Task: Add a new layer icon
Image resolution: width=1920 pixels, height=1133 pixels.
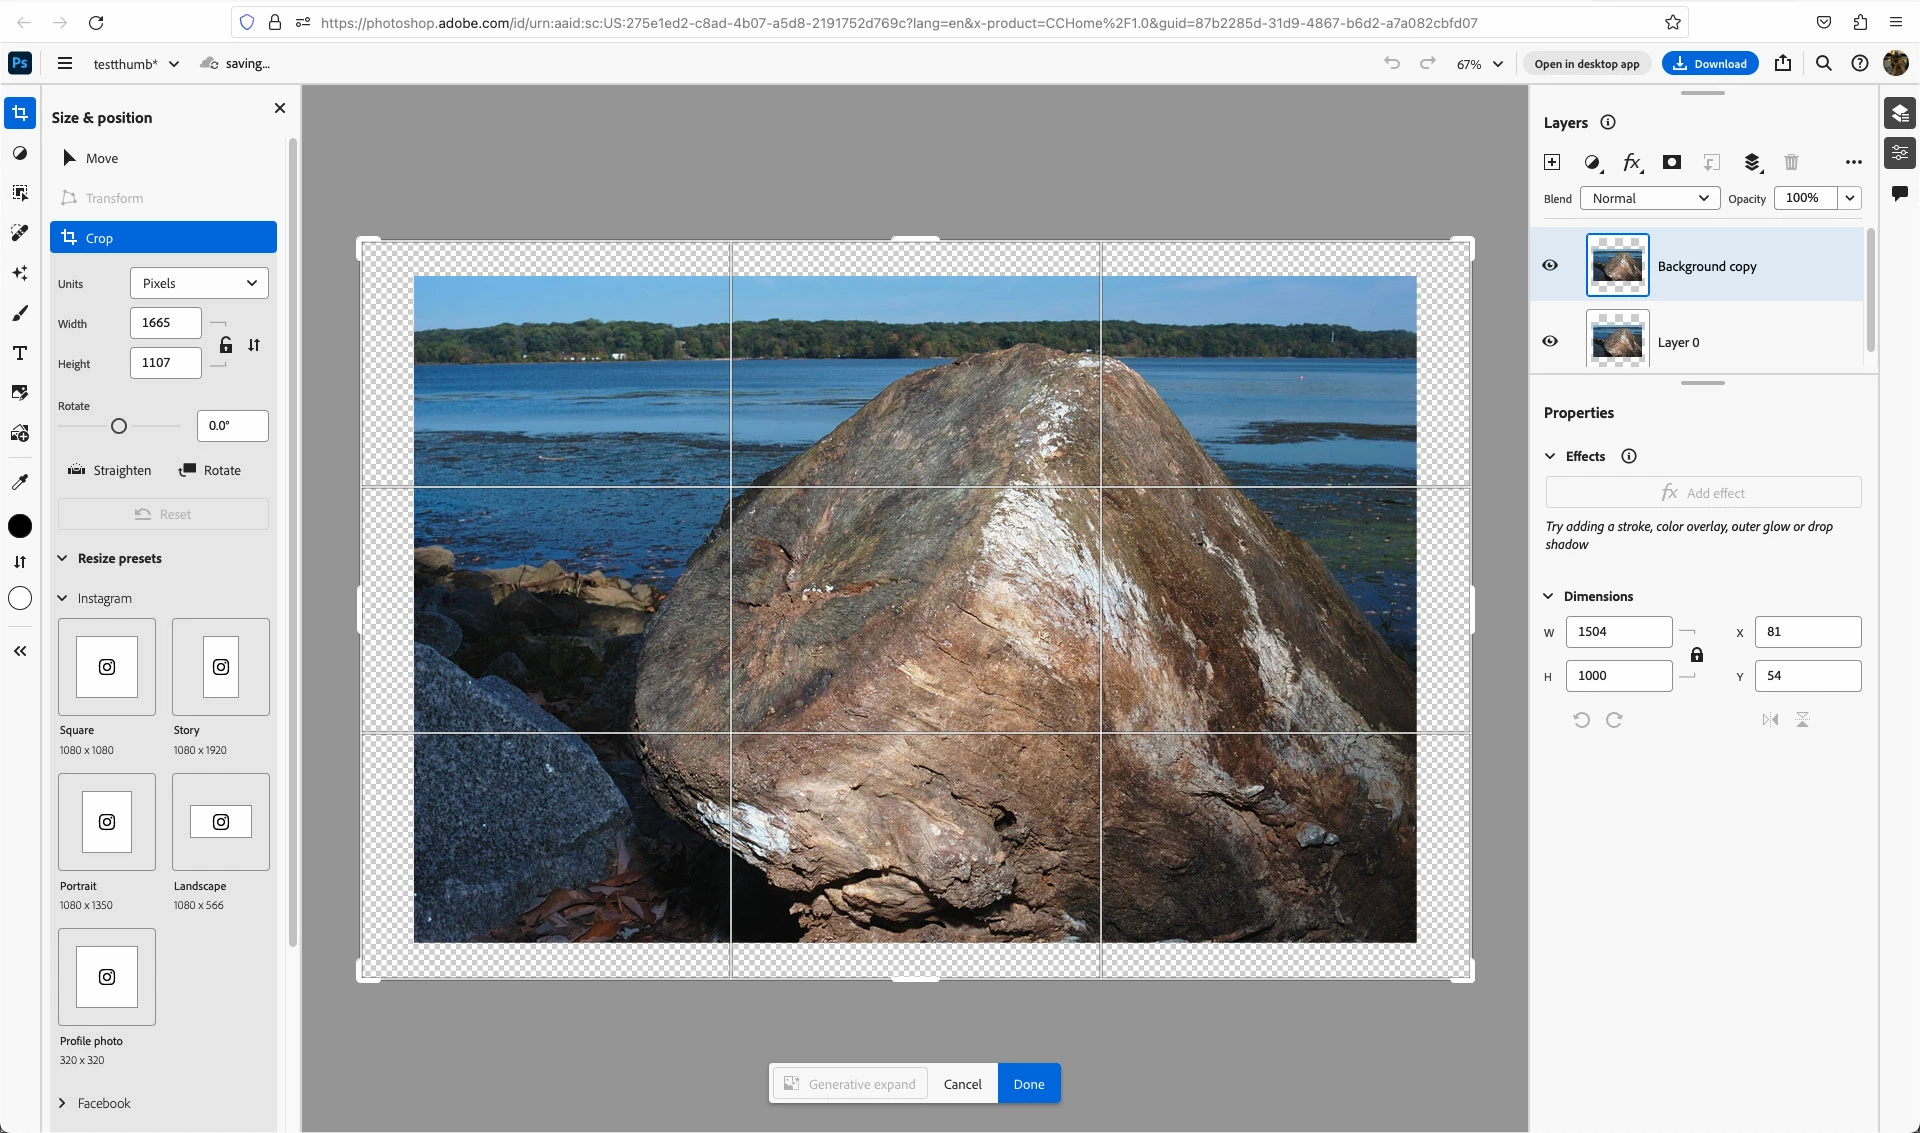Action: [x=1552, y=162]
